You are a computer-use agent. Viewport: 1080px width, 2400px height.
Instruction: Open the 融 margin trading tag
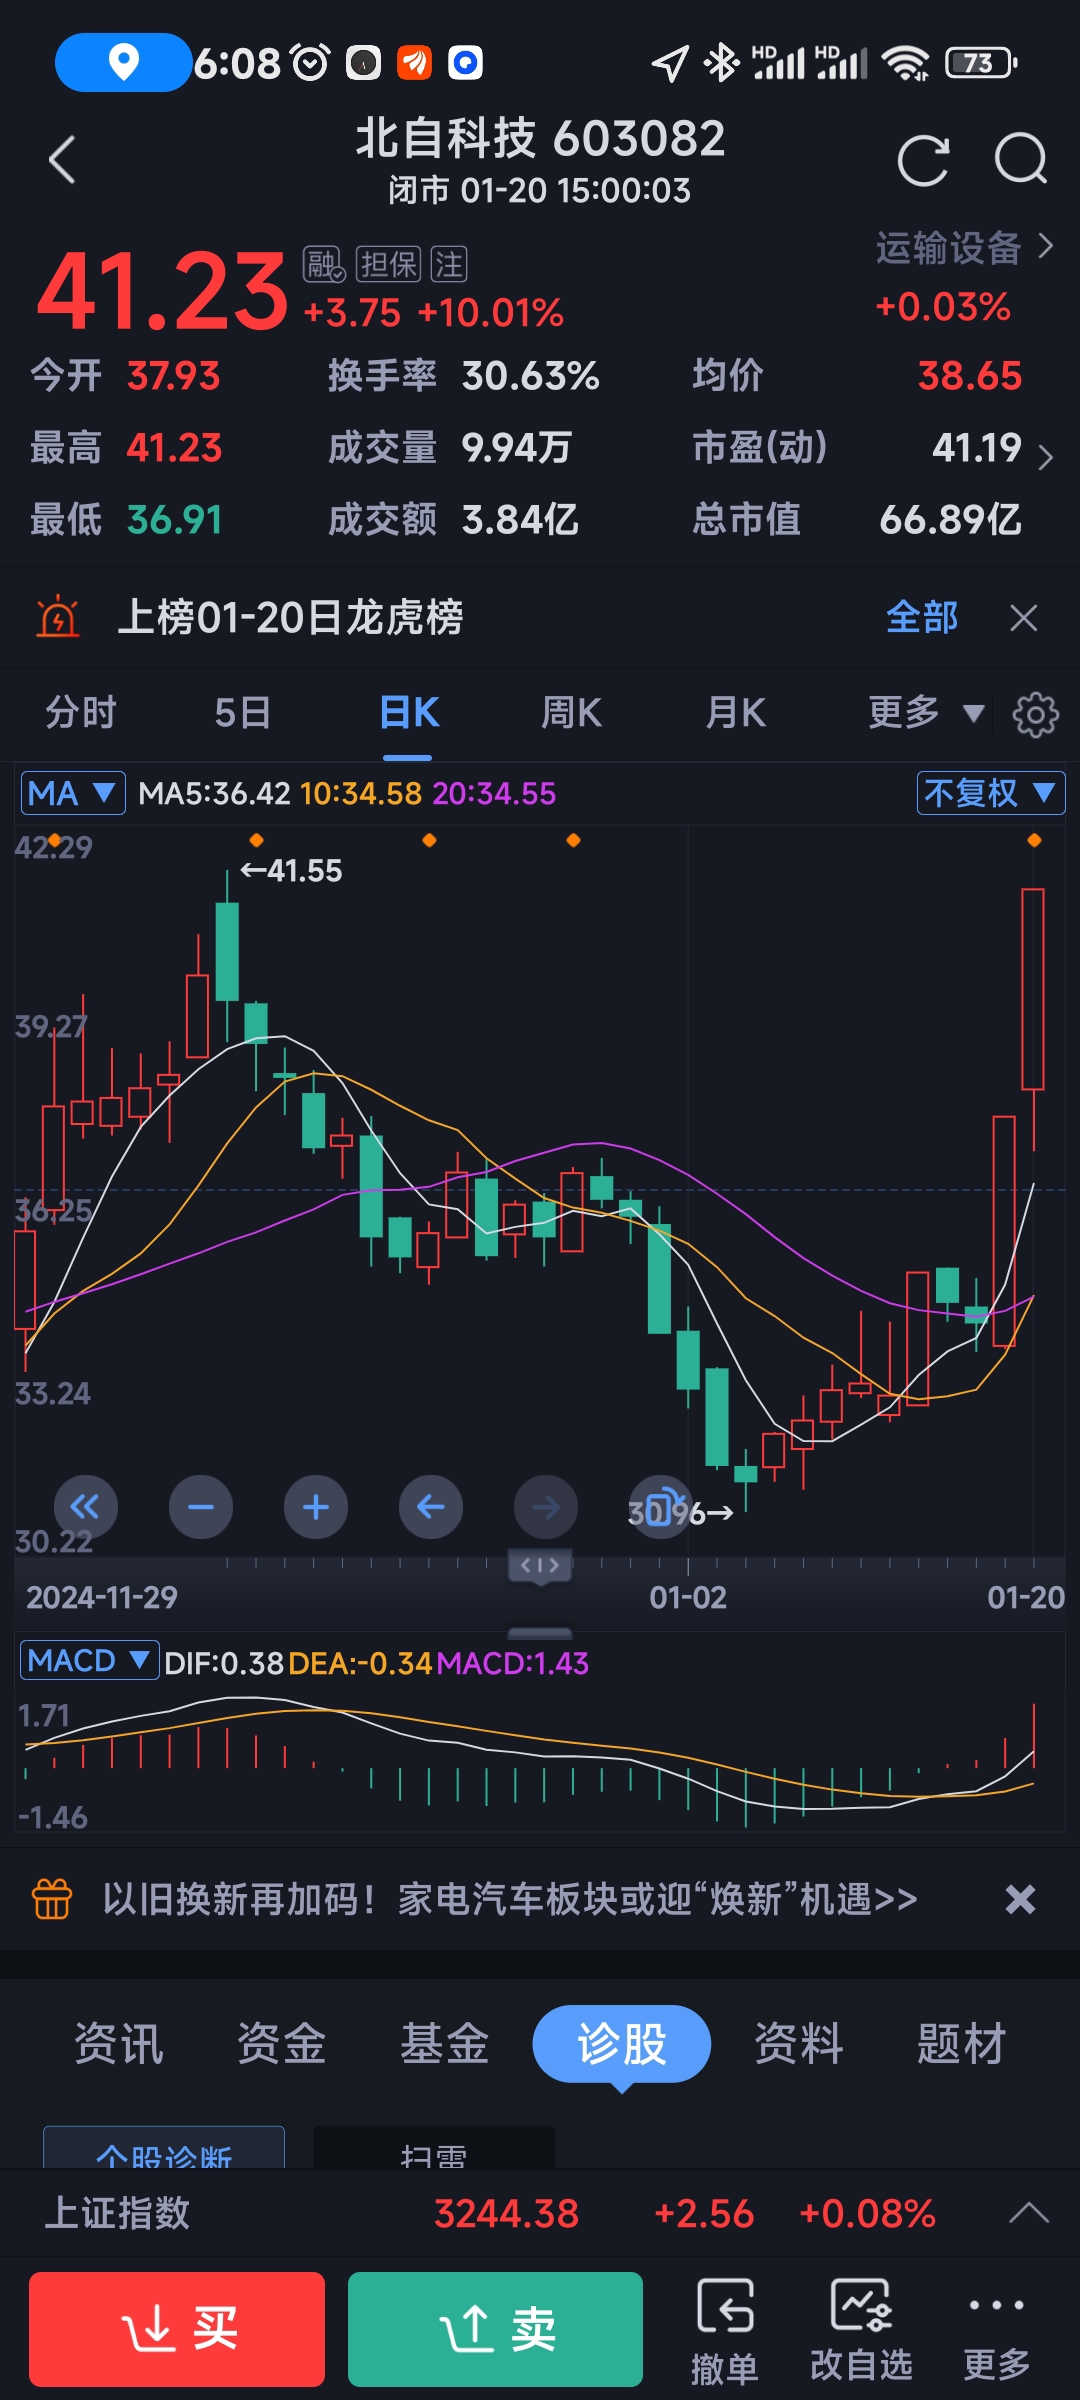coord(324,265)
